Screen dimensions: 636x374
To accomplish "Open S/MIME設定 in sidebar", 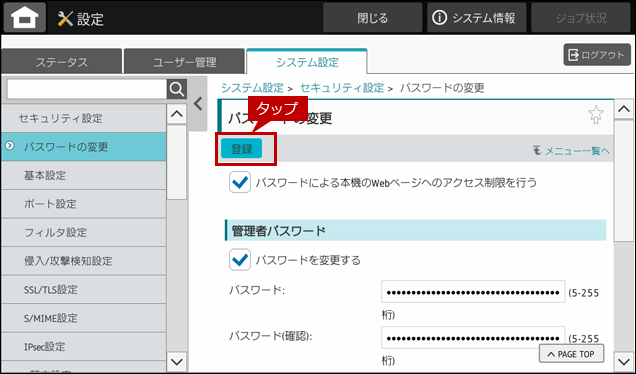I will 84,318.
